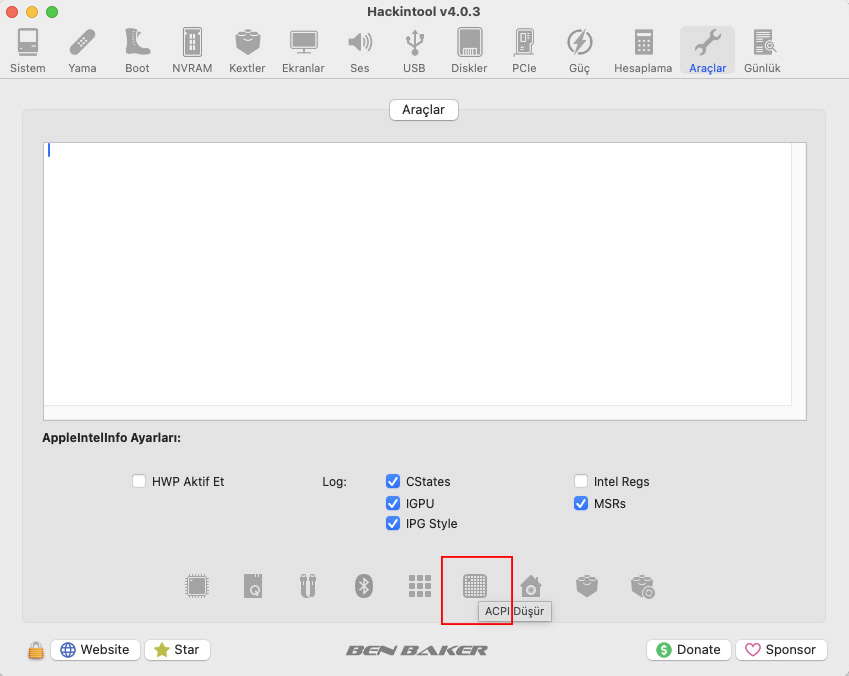Click the brick with refresh arrow icon
Screen dimensions: 849x676
tap(642, 586)
